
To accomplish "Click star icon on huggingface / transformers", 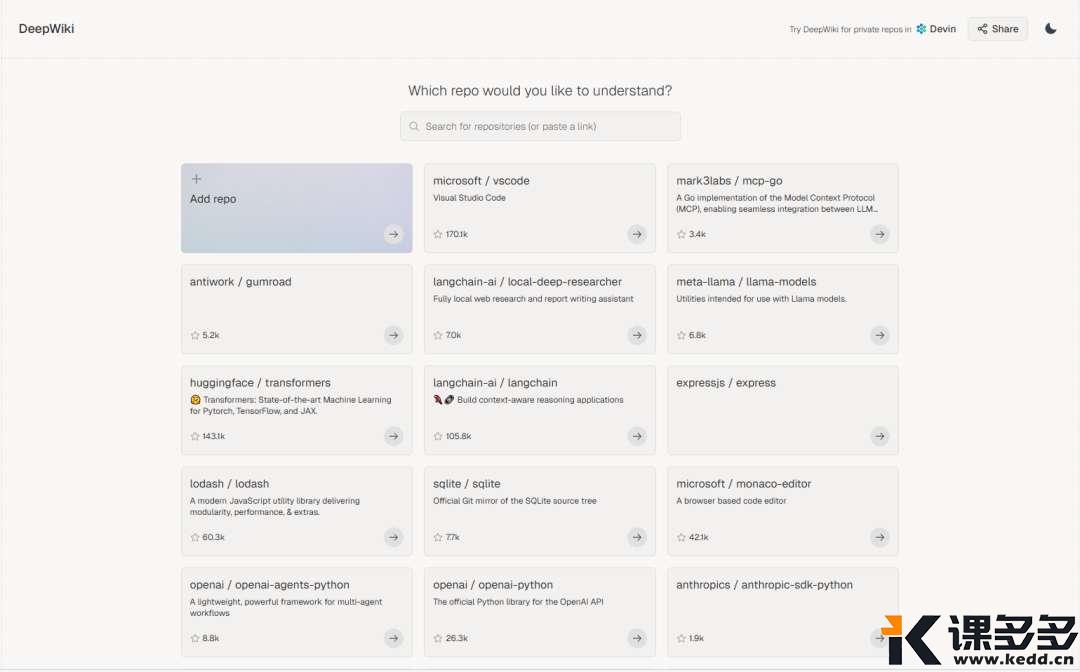I will (195, 436).
